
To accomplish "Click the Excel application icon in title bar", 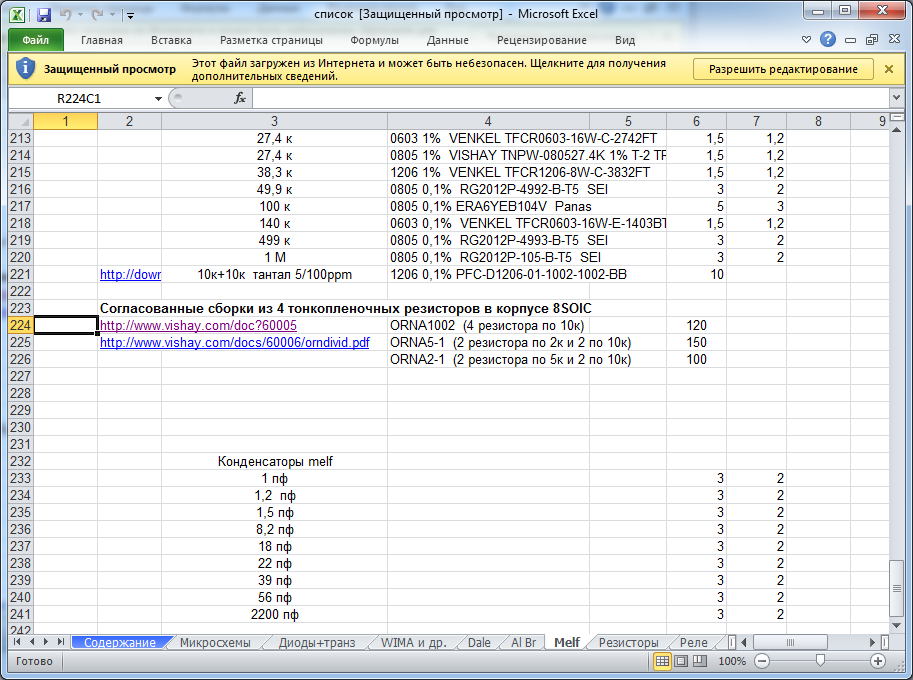I will coord(17,15).
